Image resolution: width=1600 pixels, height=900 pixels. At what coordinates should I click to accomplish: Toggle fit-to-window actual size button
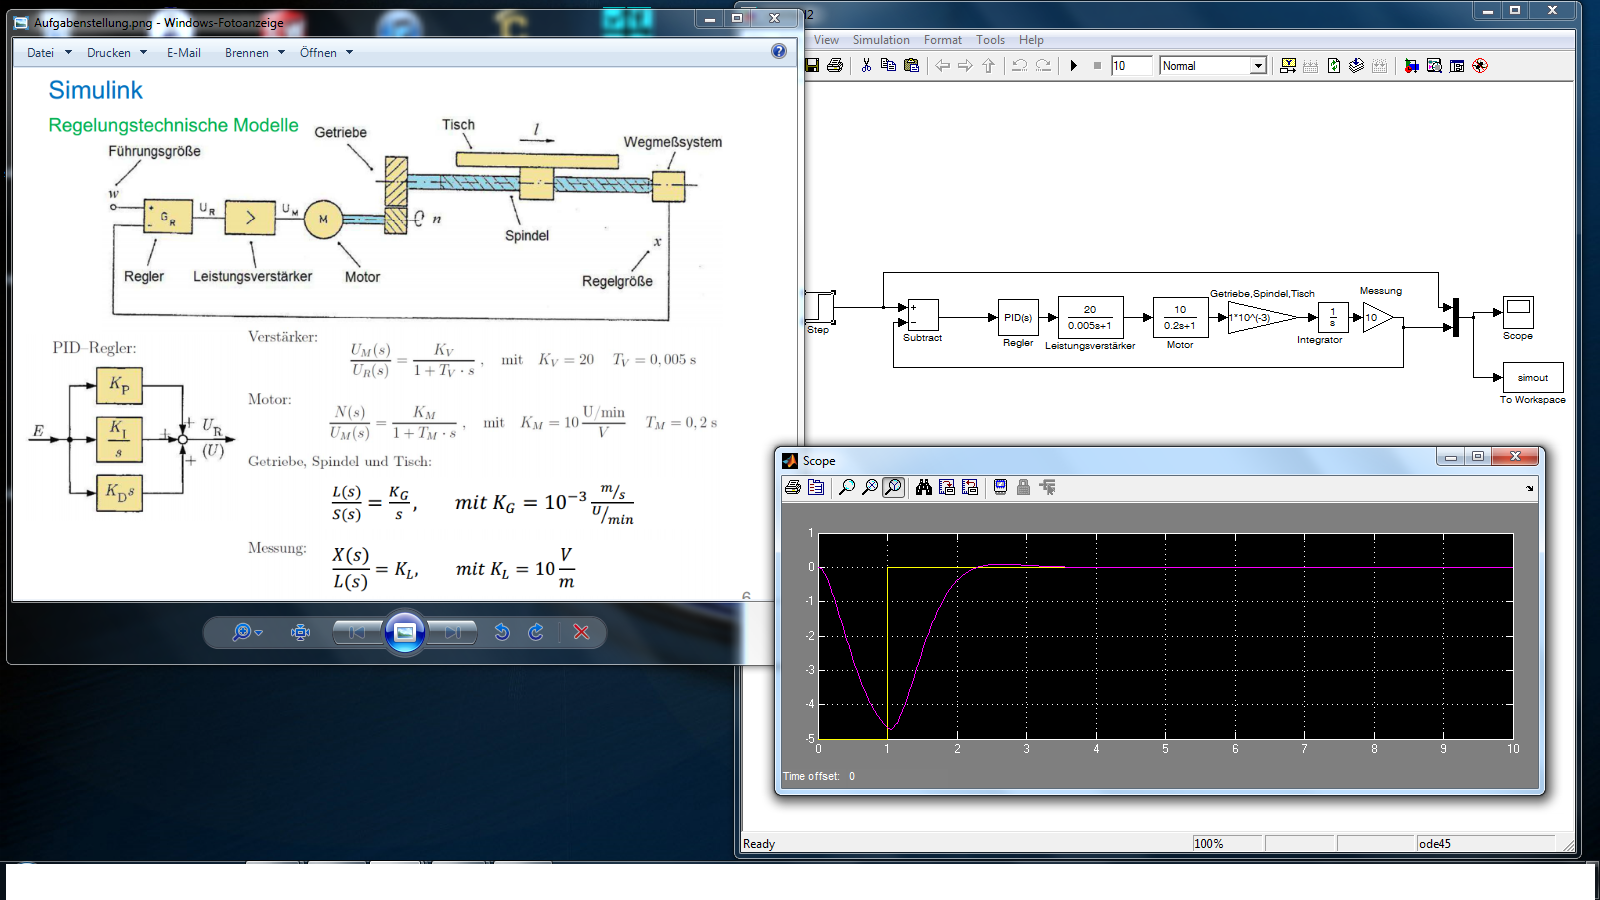pyautogui.click(x=300, y=632)
